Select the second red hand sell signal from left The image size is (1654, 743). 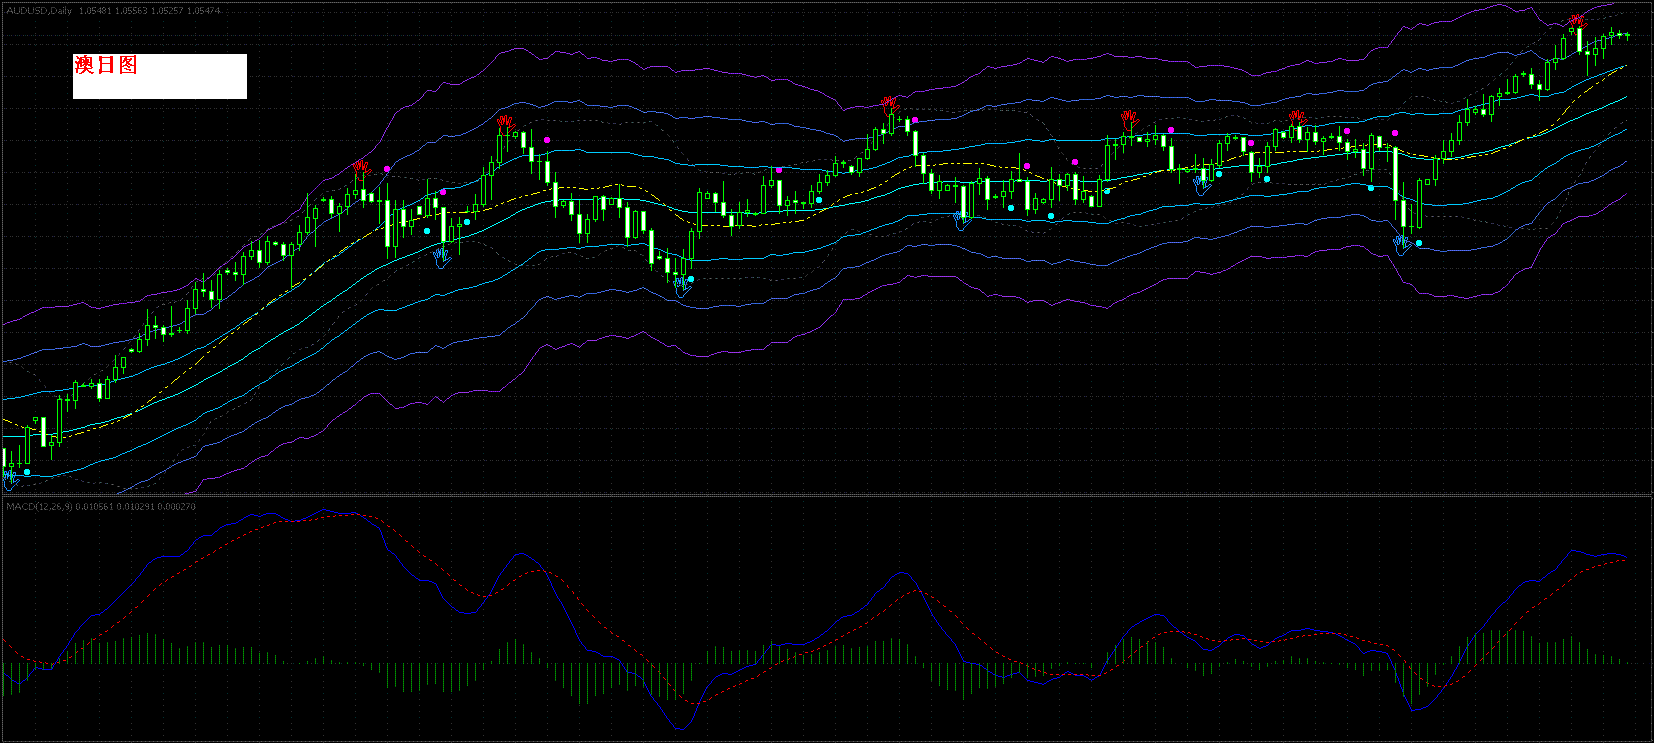506,125
